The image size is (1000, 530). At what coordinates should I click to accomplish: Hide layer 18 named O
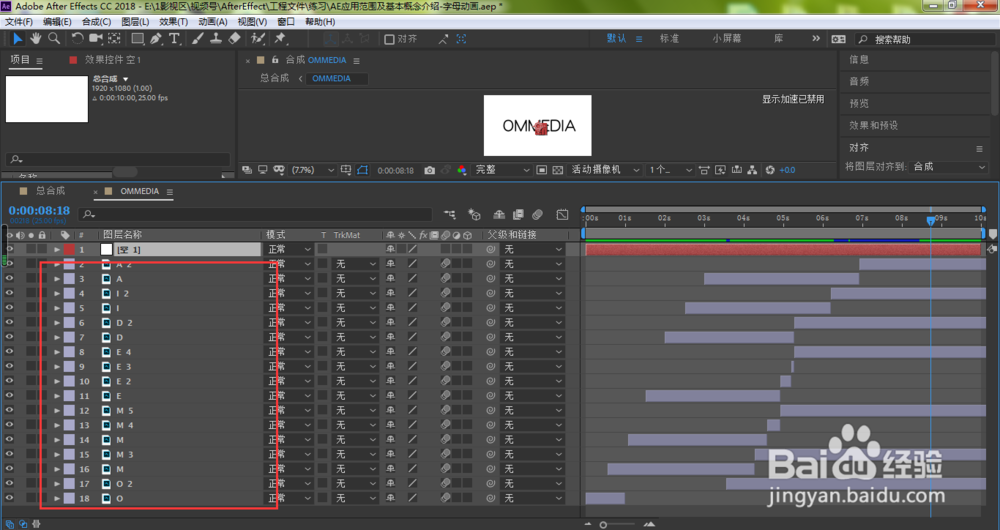point(9,498)
